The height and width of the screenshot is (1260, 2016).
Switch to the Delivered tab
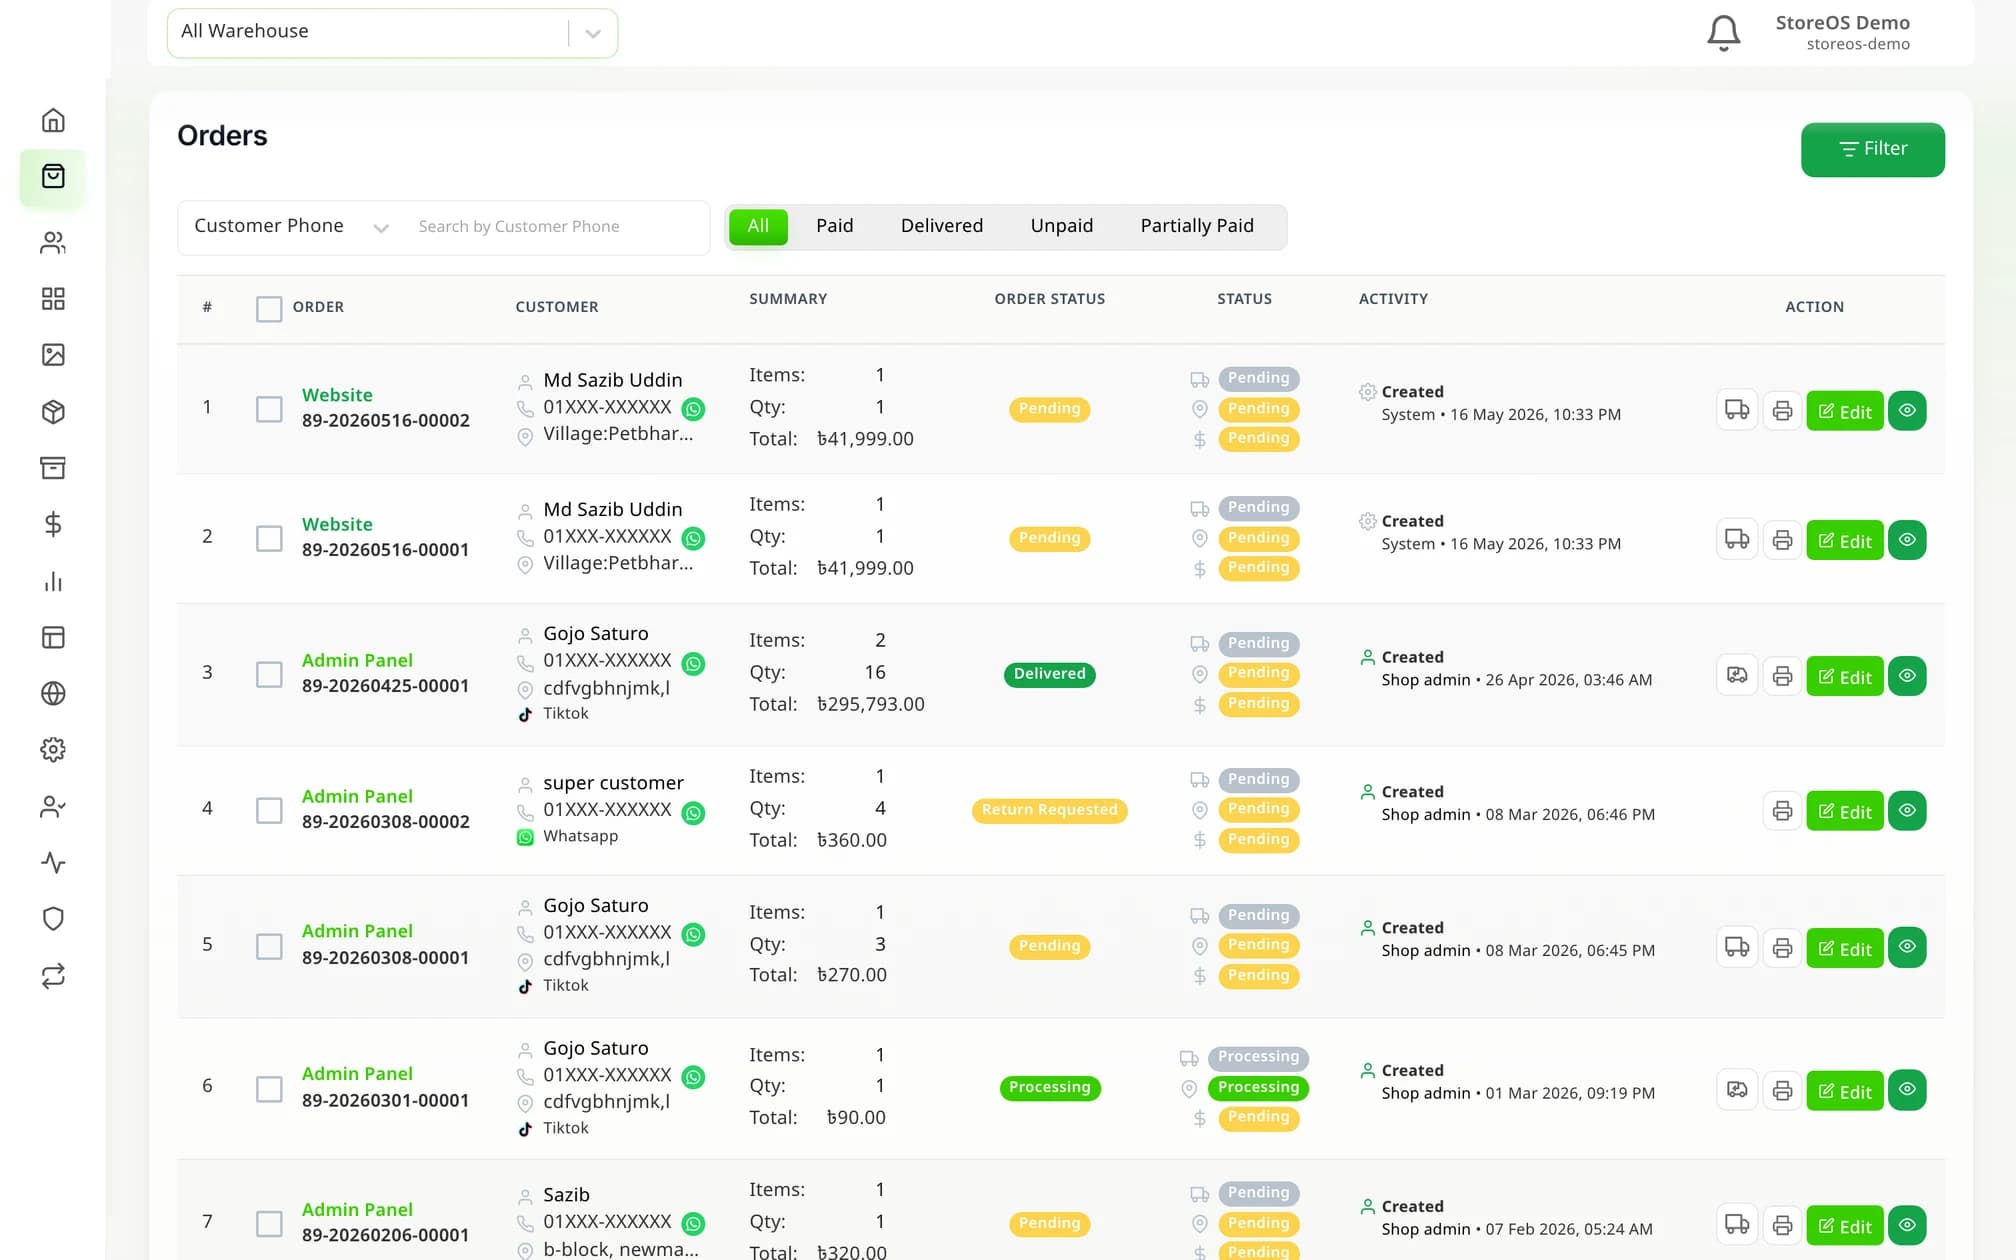(x=941, y=226)
